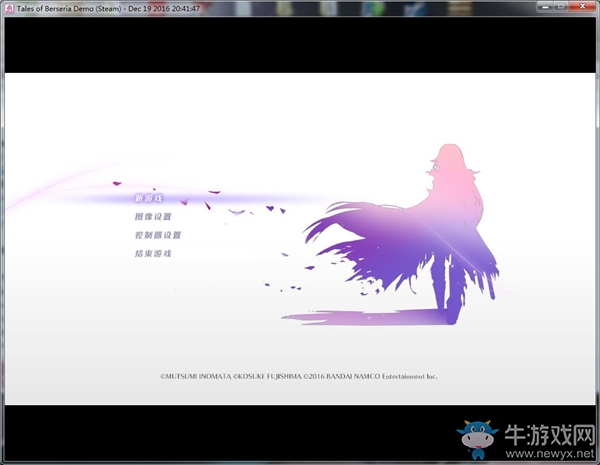Start a new game via 新游戏

[x=148, y=198]
